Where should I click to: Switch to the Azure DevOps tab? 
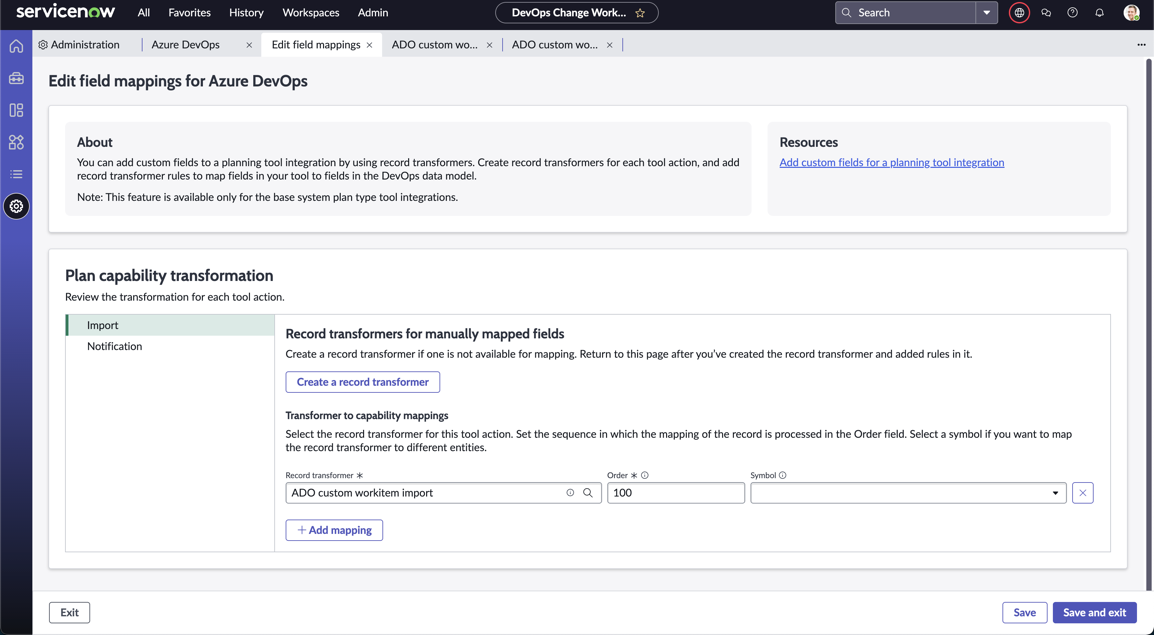tap(185, 45)
